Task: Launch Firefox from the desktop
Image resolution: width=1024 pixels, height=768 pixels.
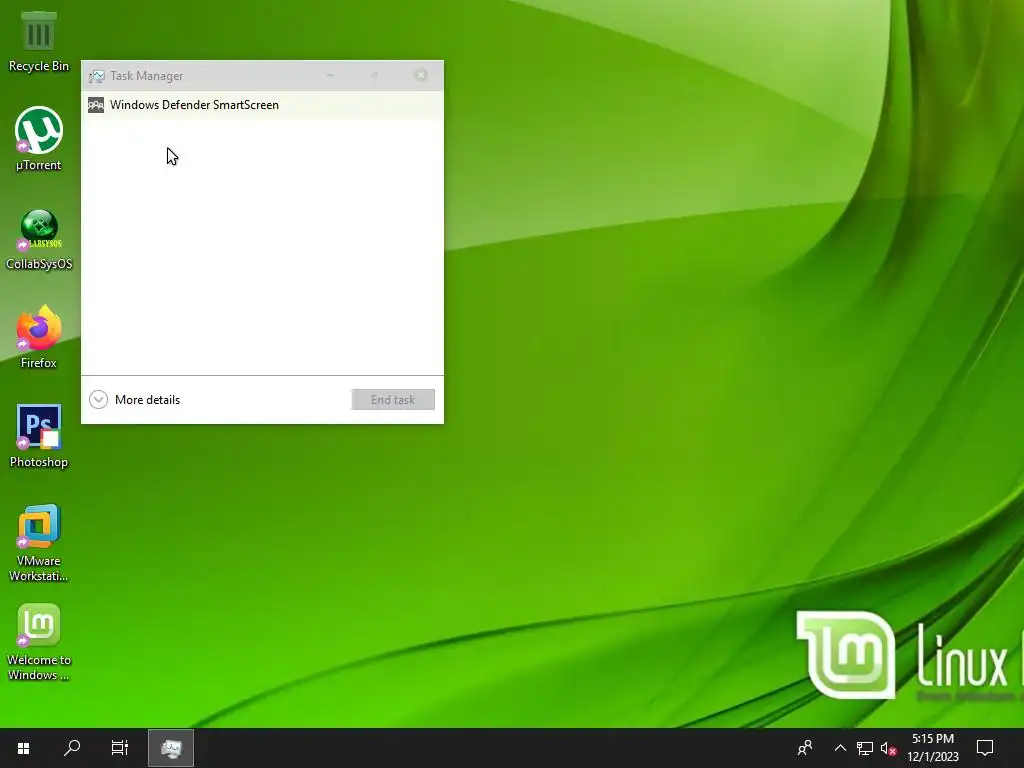Action: pyautogui.click(x=39, y=337)
